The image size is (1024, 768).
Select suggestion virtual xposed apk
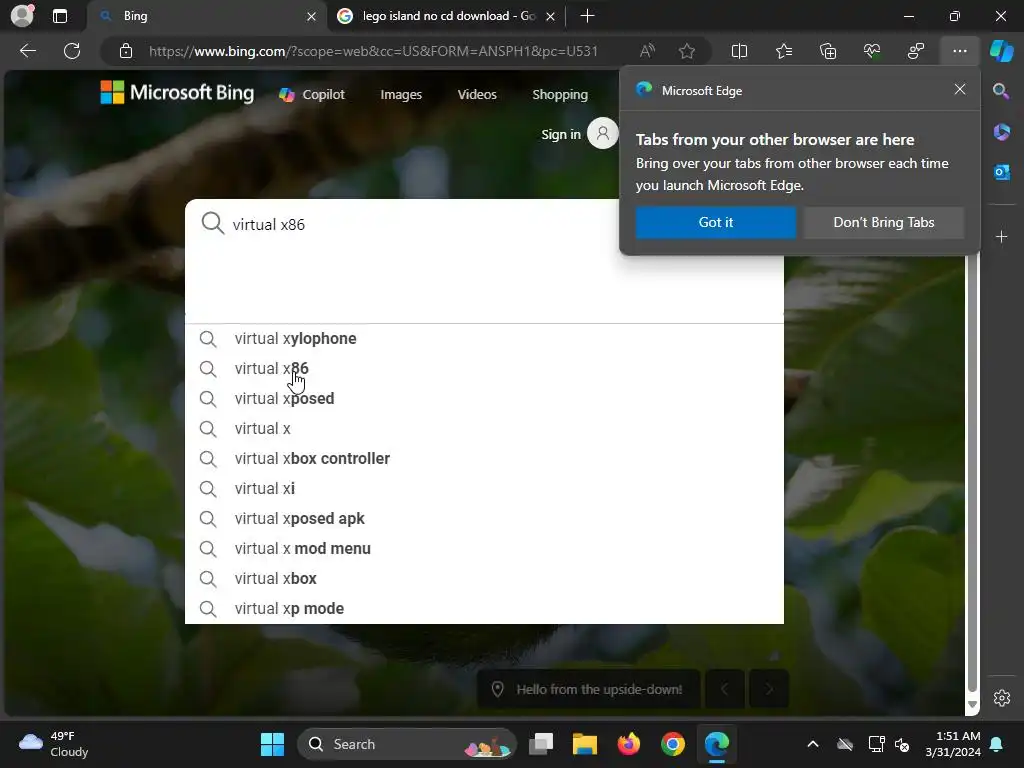click(x=484, y=519)
